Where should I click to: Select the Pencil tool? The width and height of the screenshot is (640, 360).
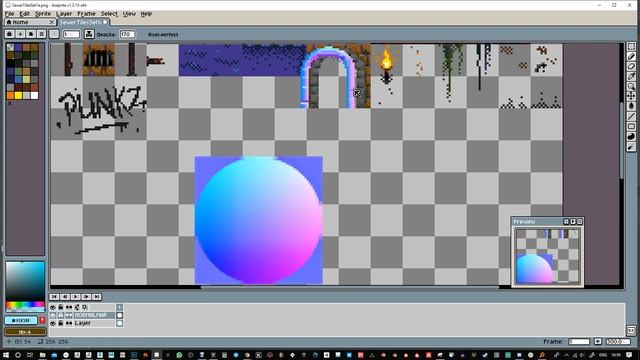pos(631,57)
